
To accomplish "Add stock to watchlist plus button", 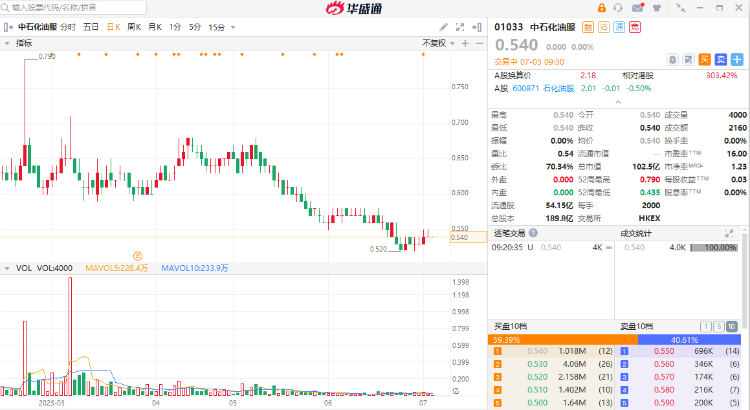I will (737, 60).
